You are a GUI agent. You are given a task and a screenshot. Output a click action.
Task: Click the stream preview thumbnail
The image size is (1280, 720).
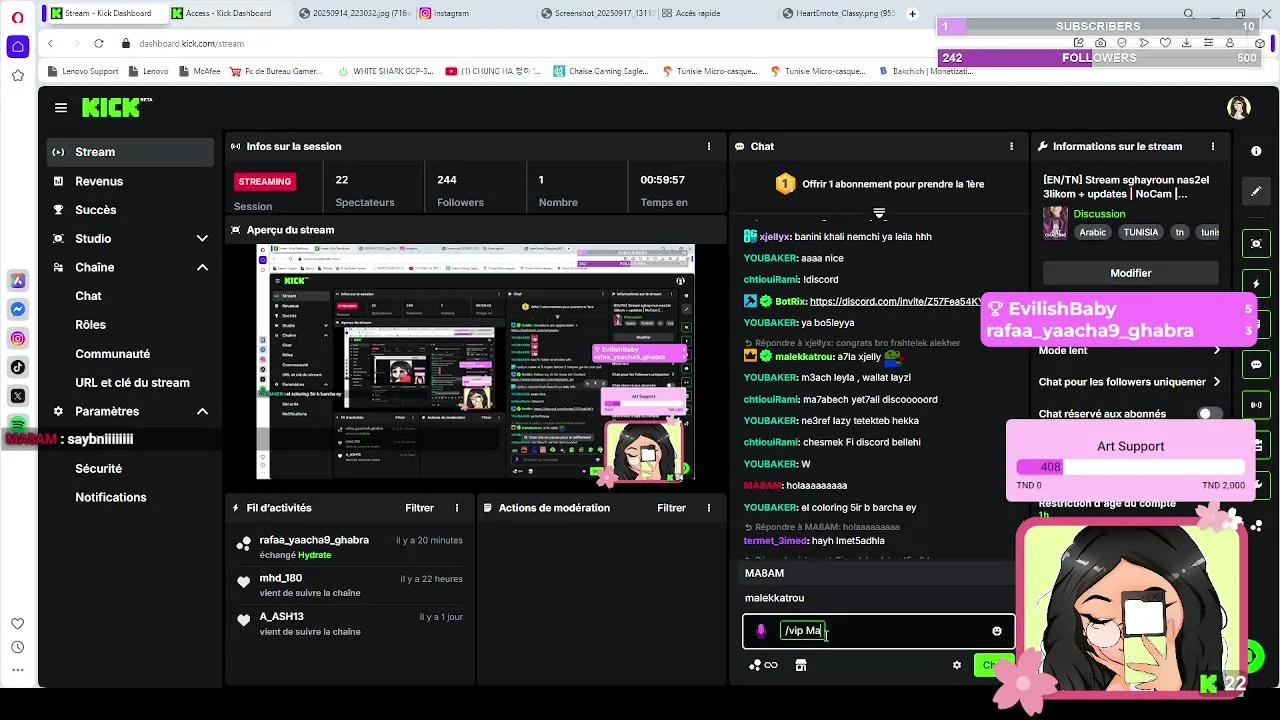tap(475, 362)
